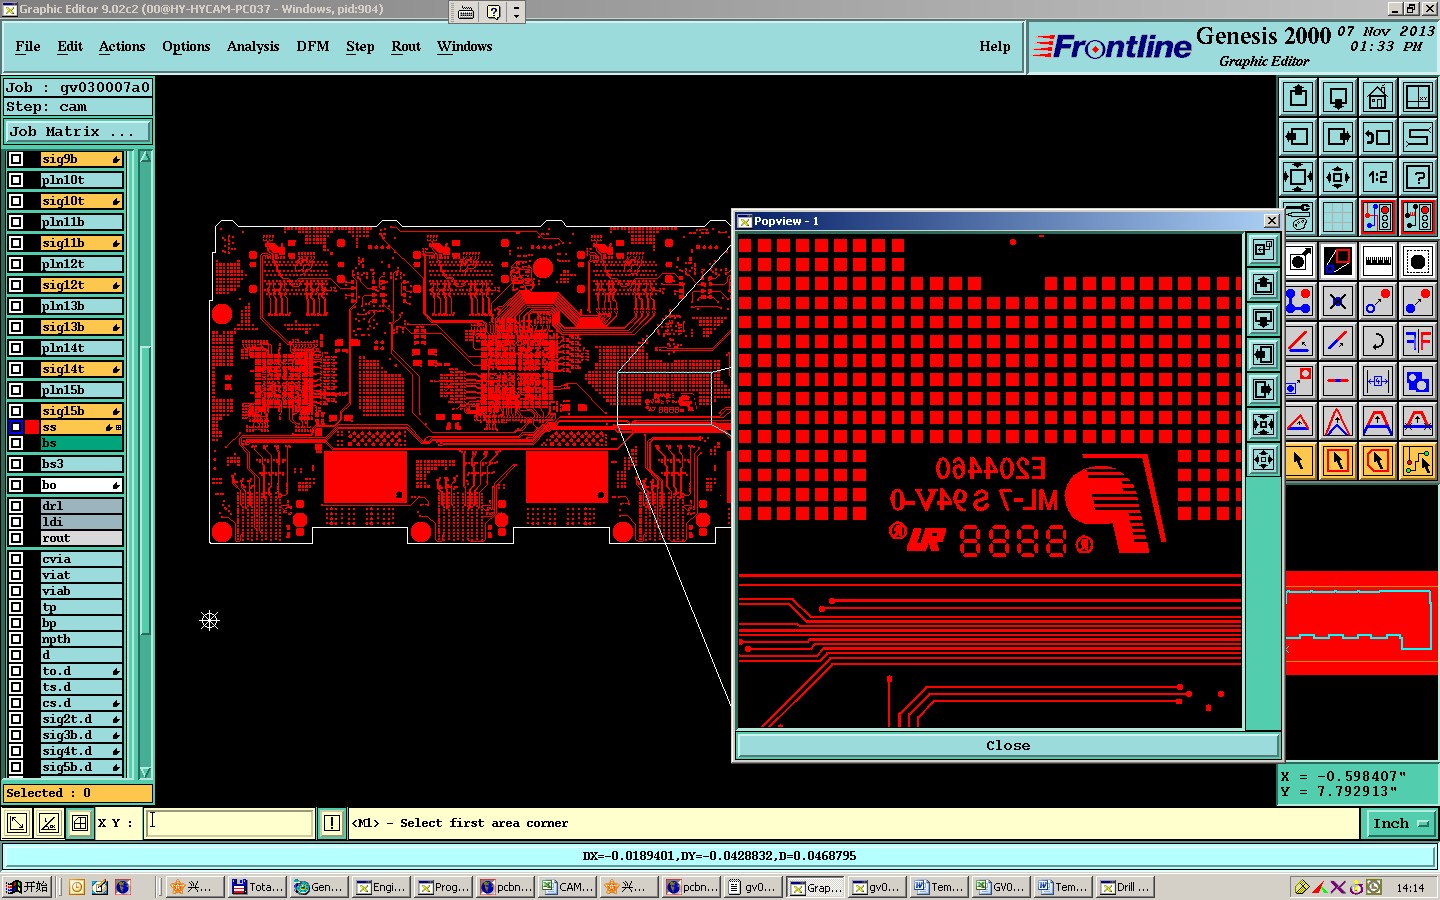The height and width of the screenshot is (900, 1440).
Task: Switch to the CAM... taskbar window
Action: (567, 887)
